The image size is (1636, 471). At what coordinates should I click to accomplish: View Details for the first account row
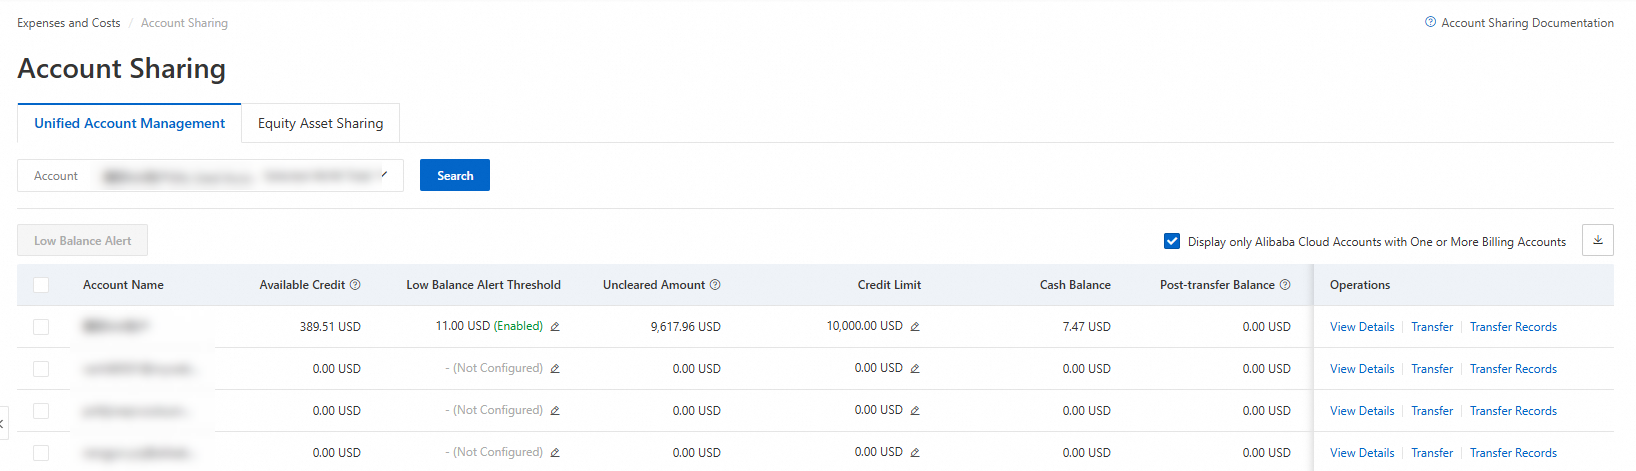pos(1362,327)
